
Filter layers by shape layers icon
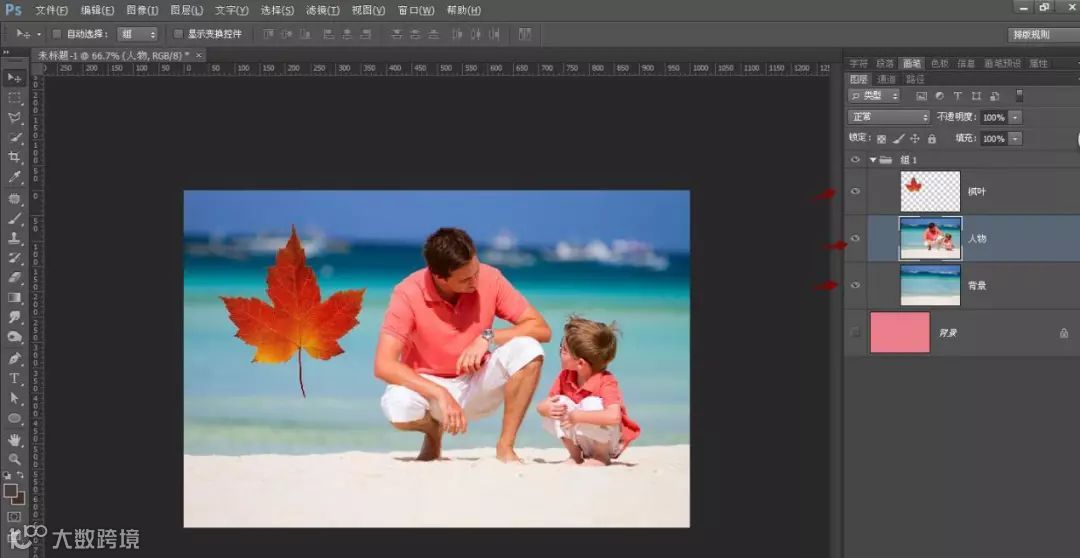tap(976, 96)
